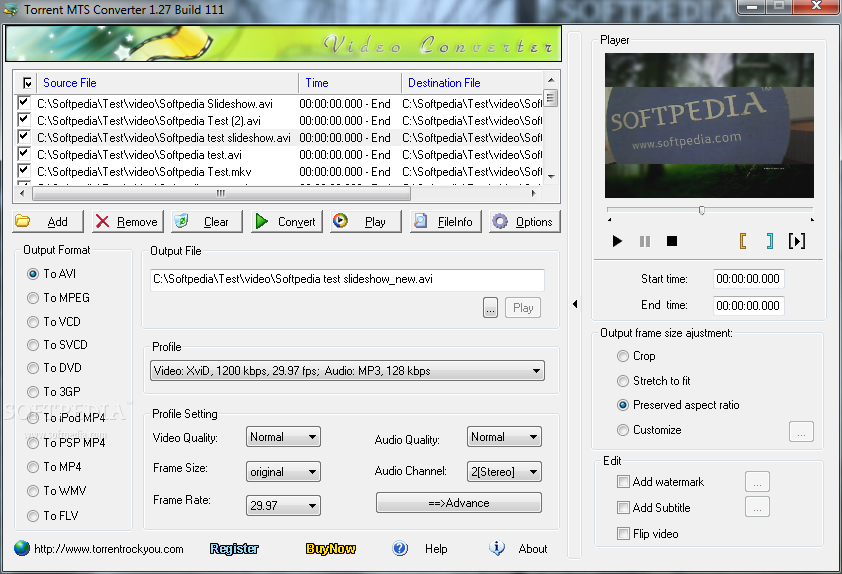Screen dimensions: 842x574
Task: Choose To WMV output format
Action: tap(33, 491)
